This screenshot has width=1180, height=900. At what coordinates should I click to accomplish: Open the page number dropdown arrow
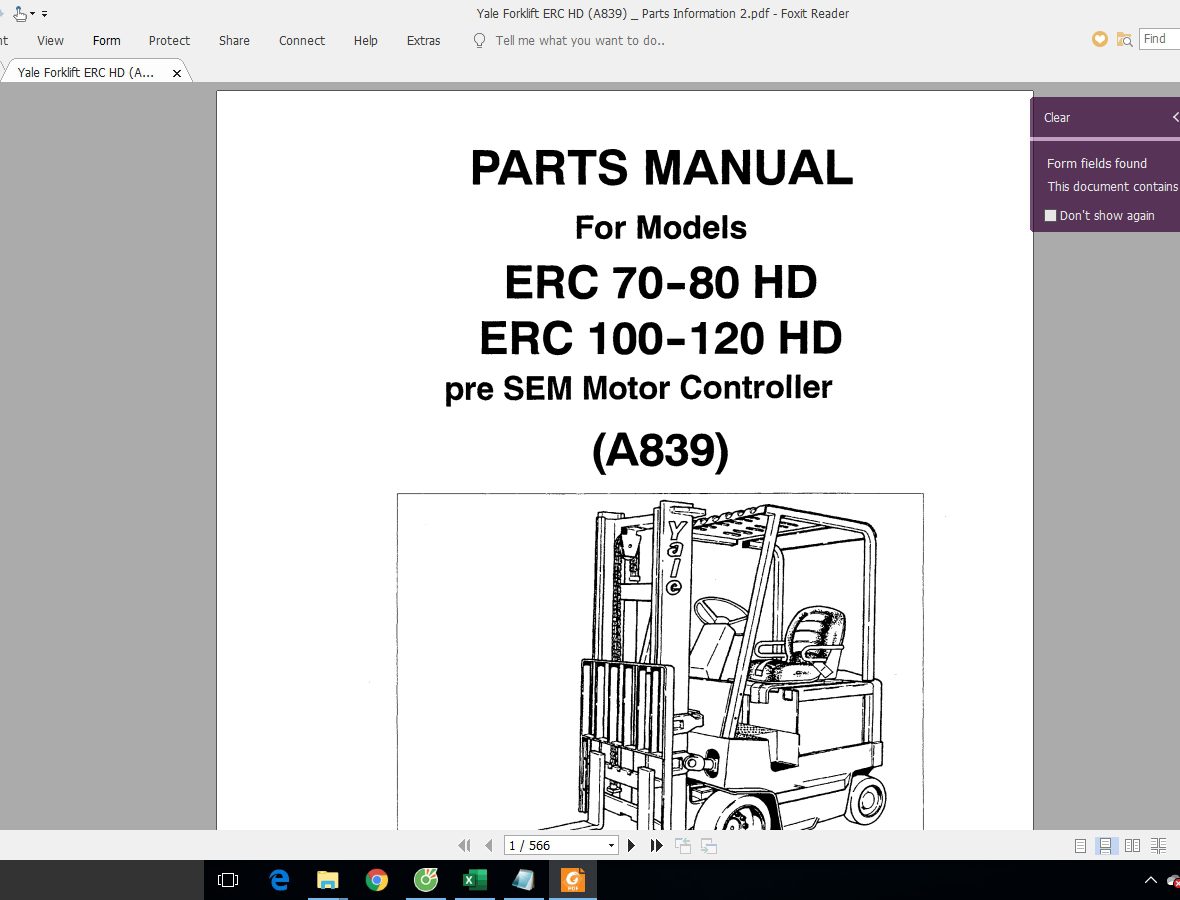611,845
